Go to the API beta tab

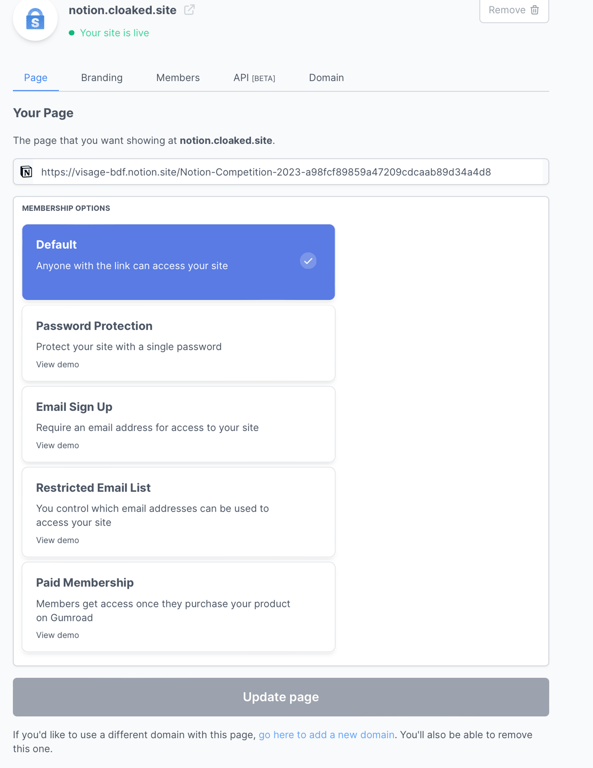click(x=254, y=78)
